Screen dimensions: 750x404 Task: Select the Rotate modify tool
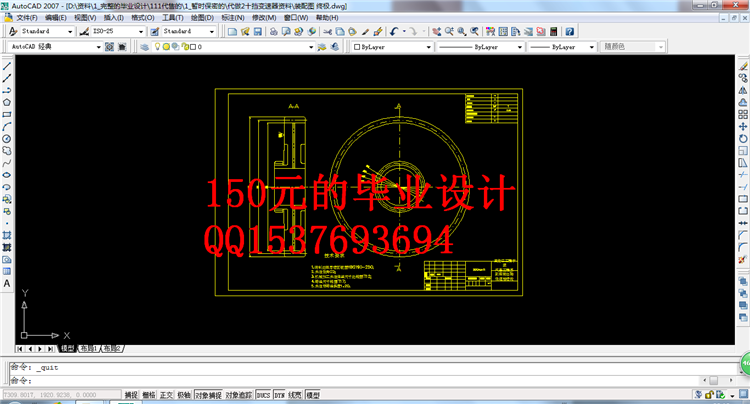[742, 139]
